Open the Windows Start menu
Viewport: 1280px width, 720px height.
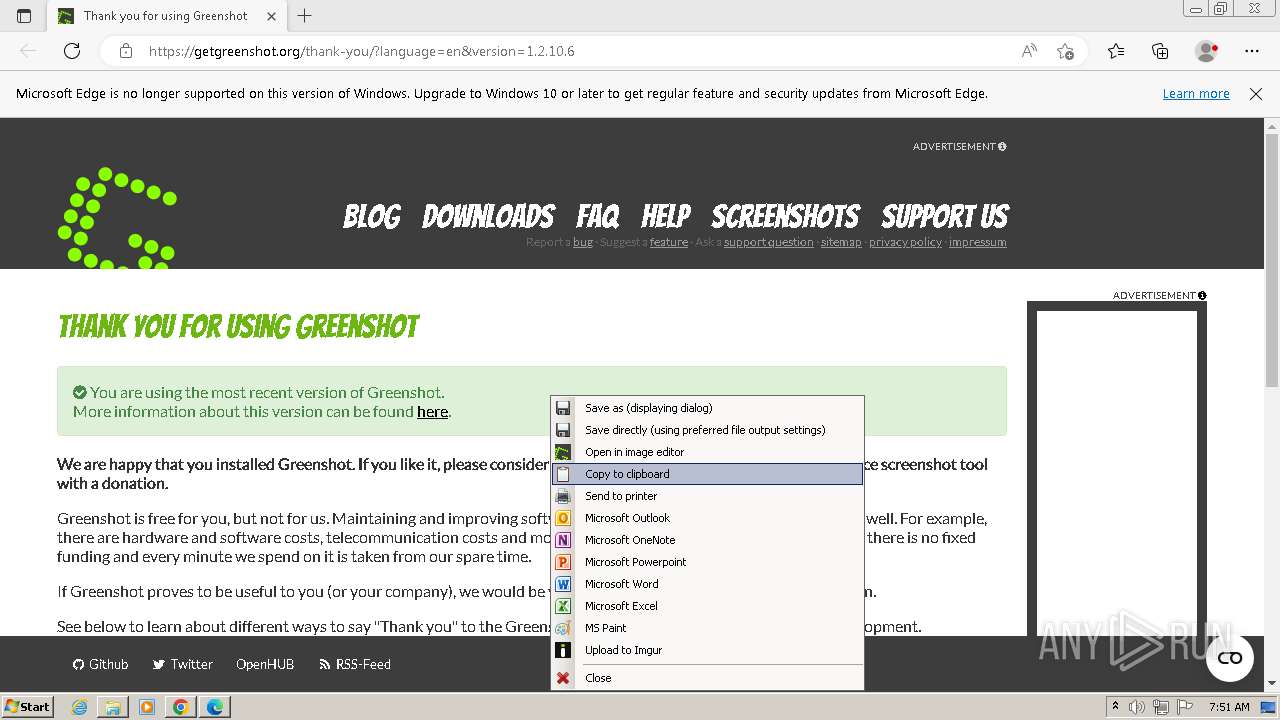(28, 706)
